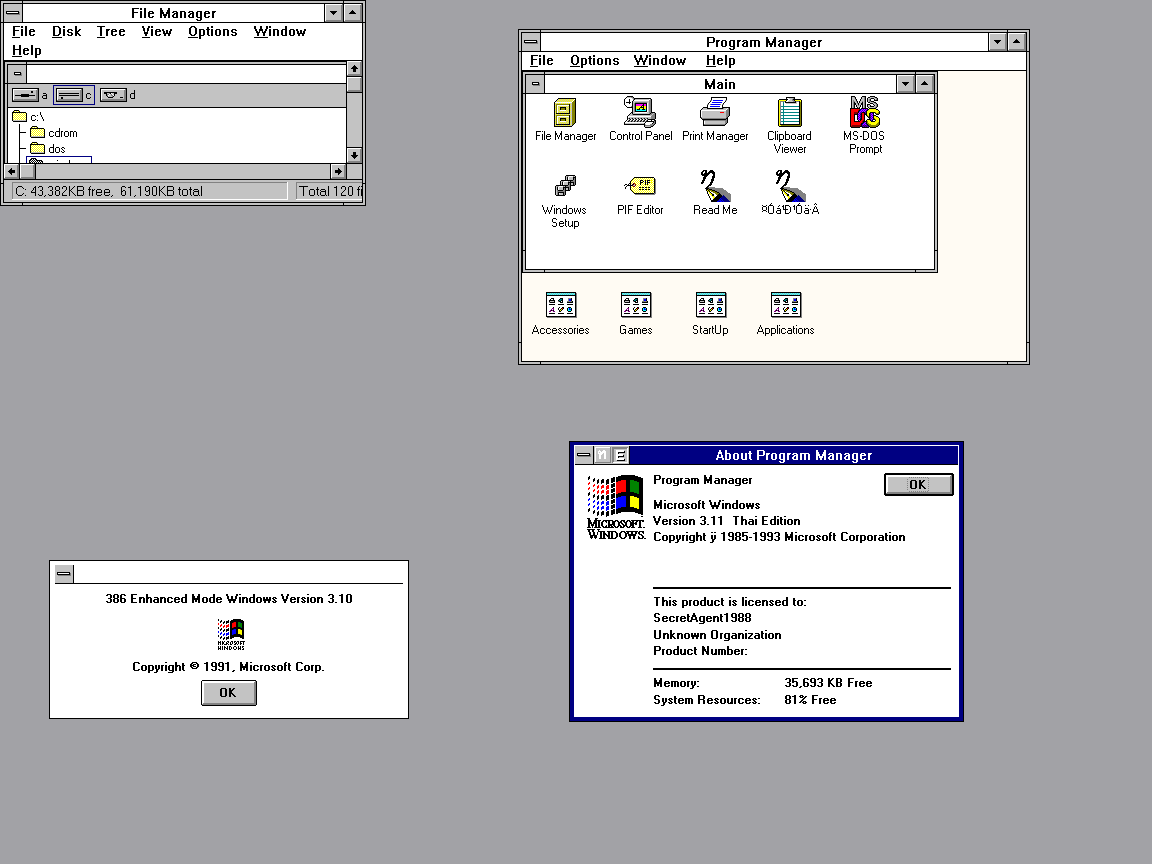1152x864 pixels.
Task: Open the File Manager icon in Main group
Action: [564, 112]
